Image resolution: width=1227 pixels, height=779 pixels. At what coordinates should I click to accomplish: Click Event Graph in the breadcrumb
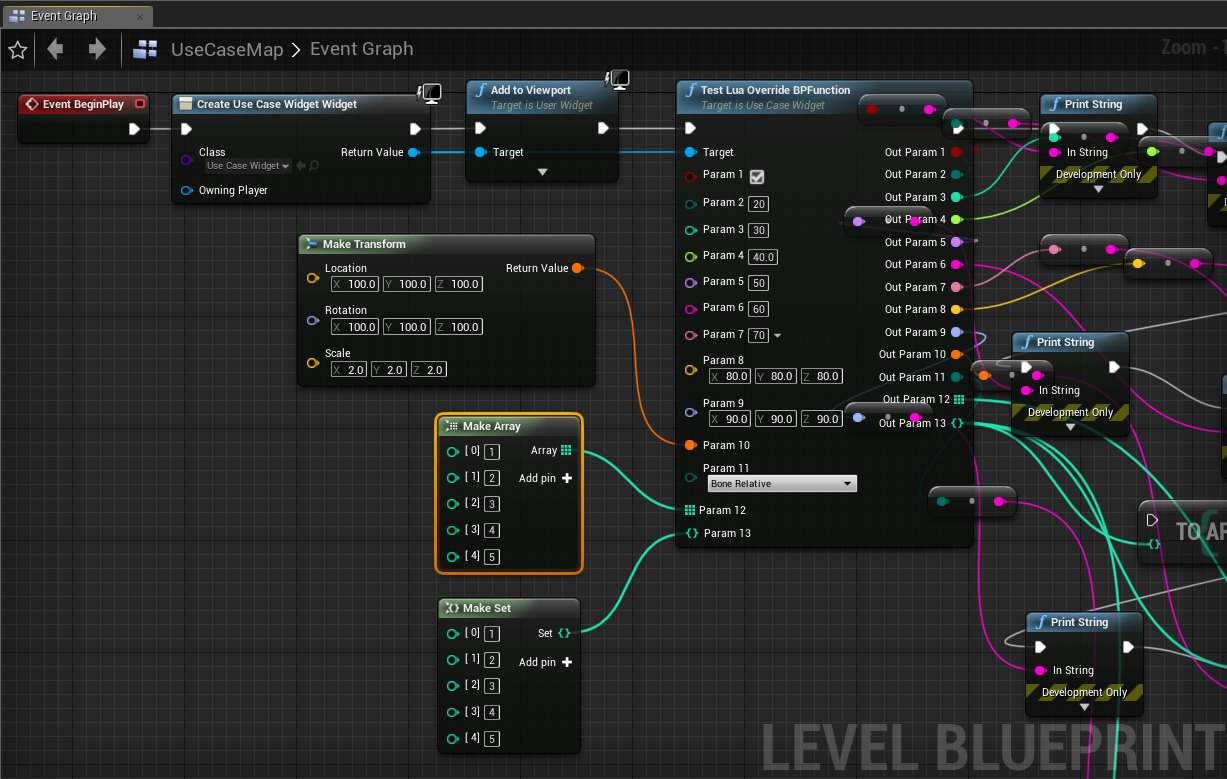pyautogui.click(x=361, y=49)
